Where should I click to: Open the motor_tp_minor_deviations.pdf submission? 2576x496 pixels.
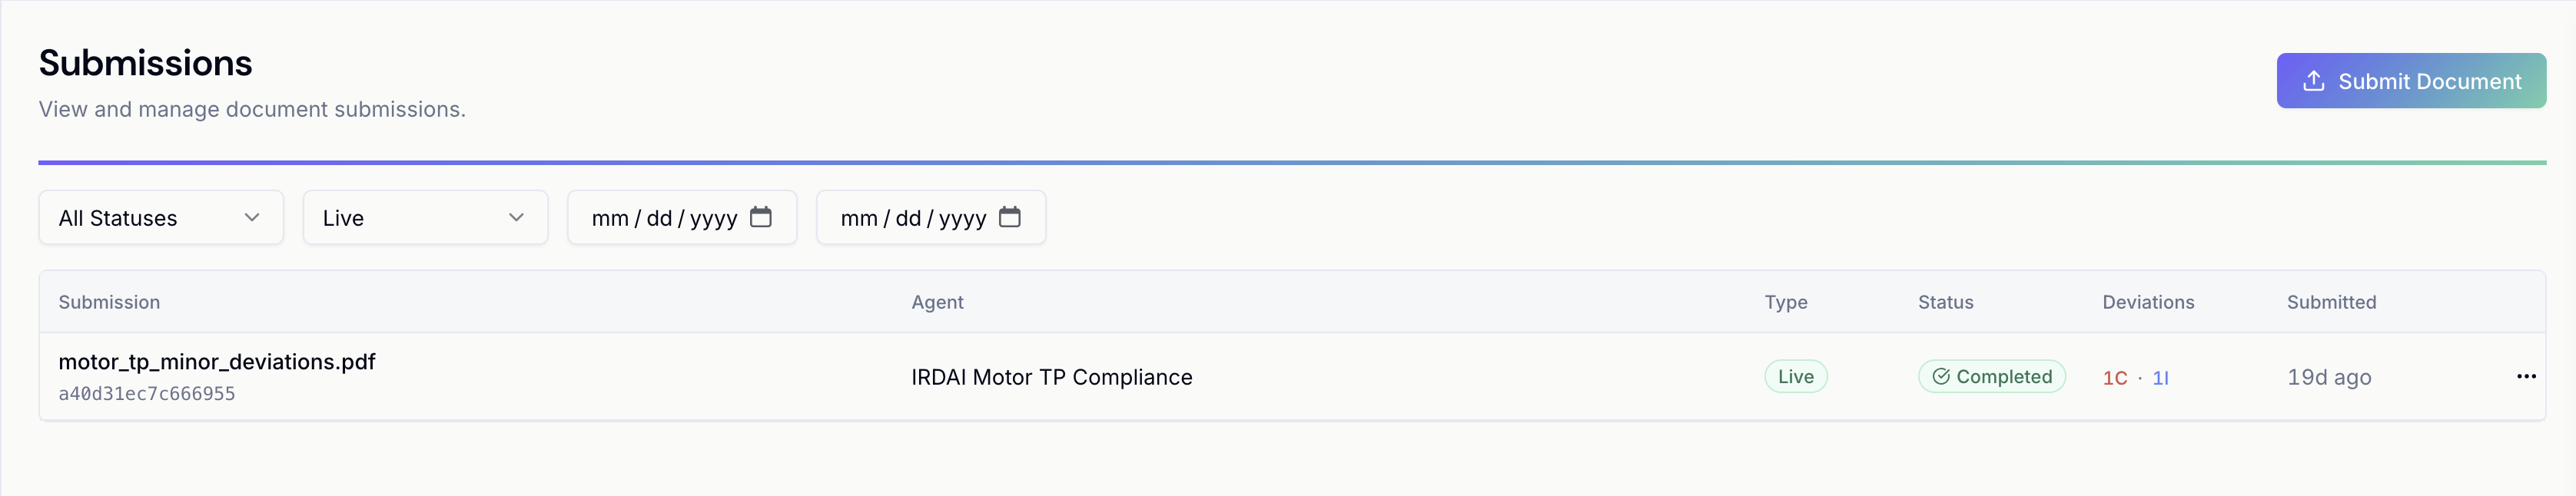(x=217, y=362)
